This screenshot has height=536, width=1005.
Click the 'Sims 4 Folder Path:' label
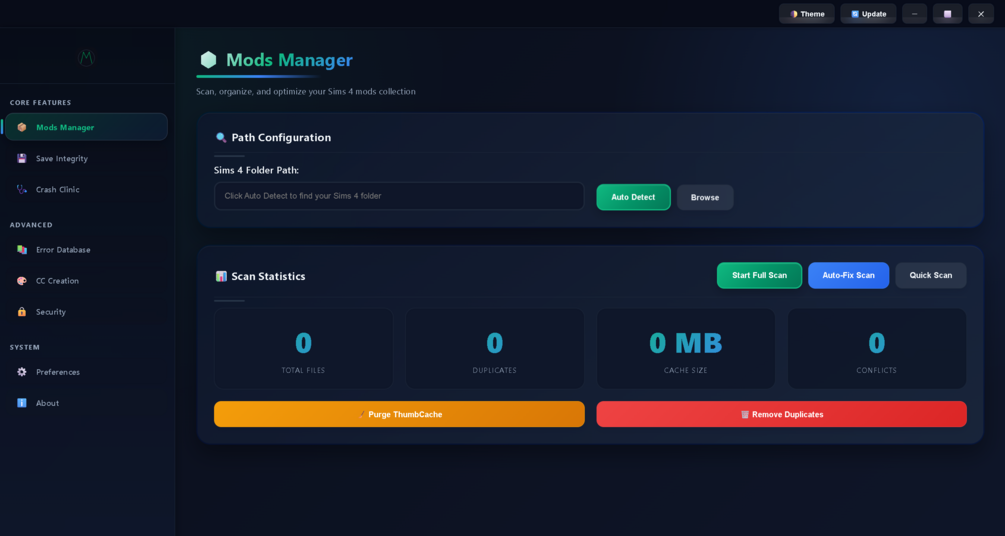256,171
